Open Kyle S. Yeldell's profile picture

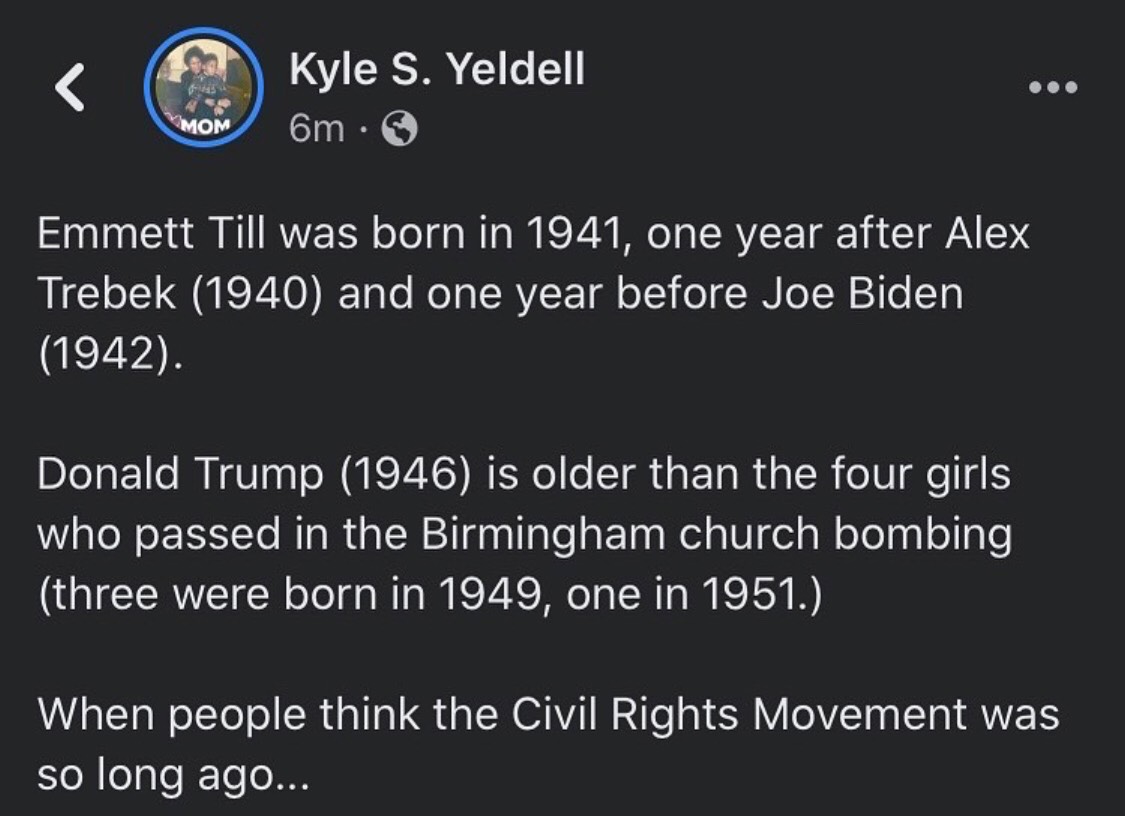click(x=204, y=88)
